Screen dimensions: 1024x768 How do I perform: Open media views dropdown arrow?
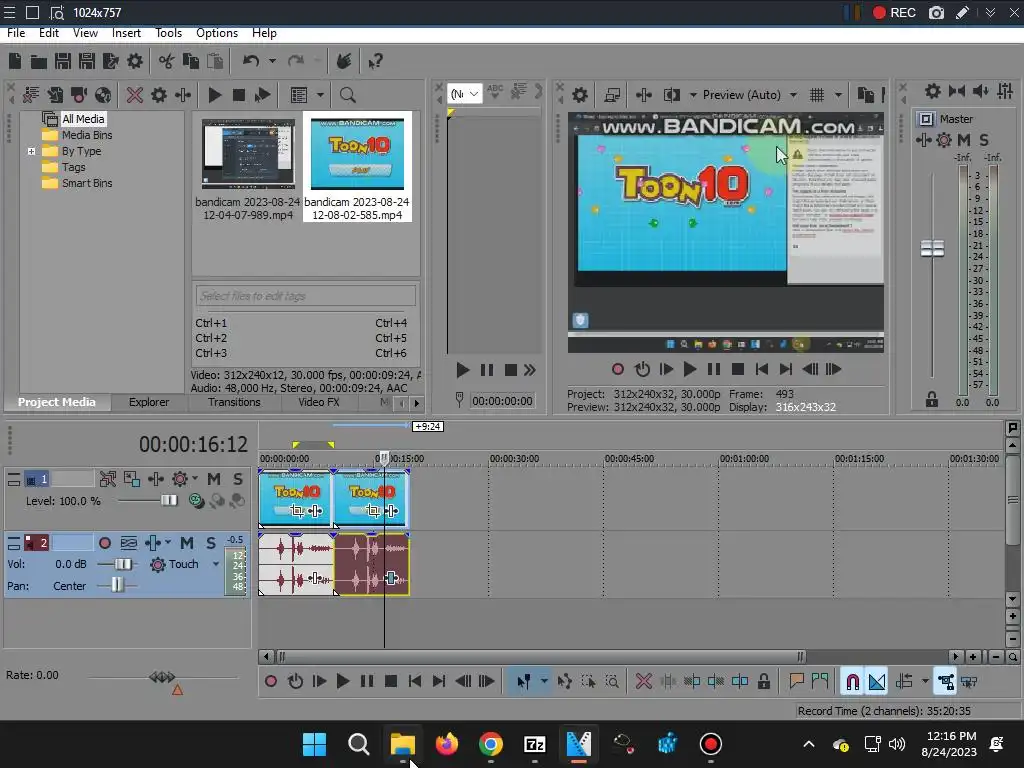click(320, 95)
